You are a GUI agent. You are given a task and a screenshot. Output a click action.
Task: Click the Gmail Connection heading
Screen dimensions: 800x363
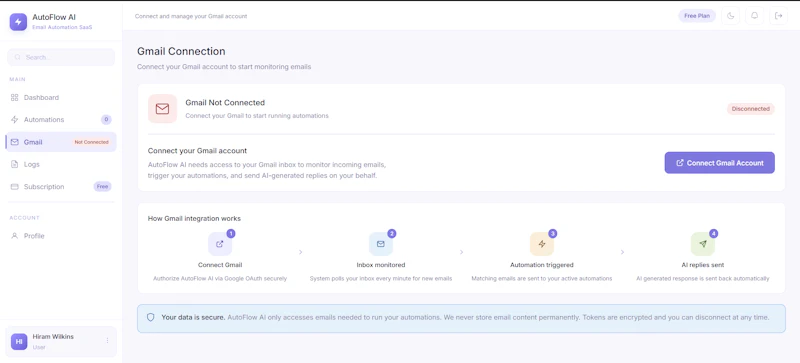pos(181,52)
